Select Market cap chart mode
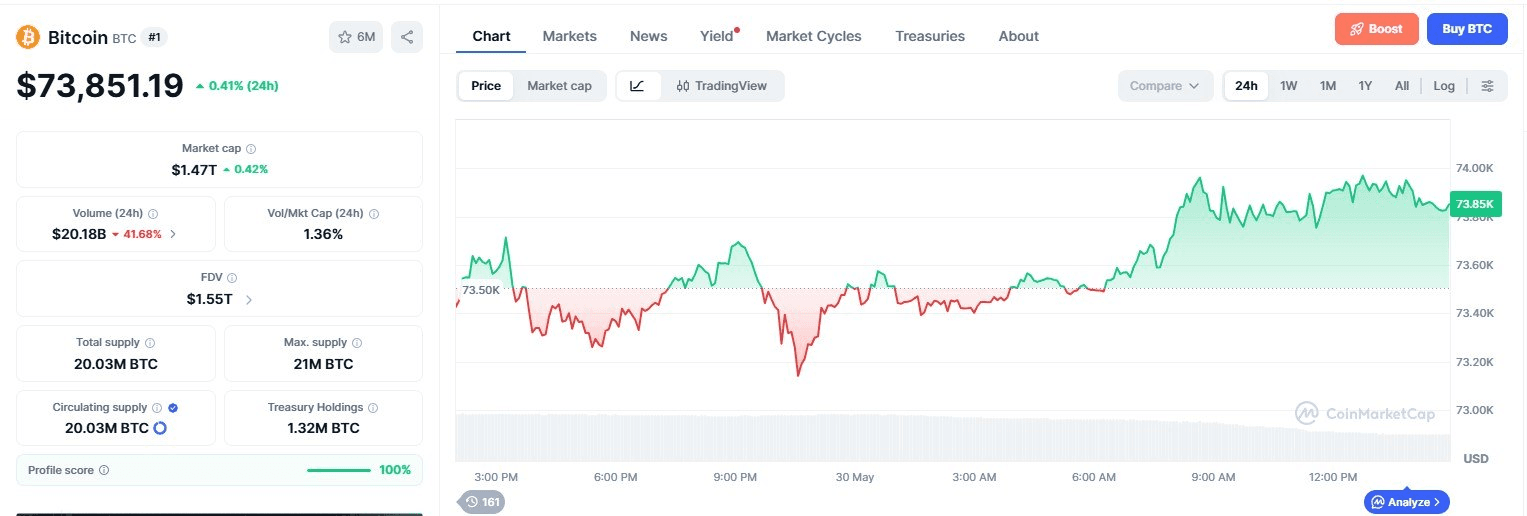The image size is (1527, 516). click(559, 86)
